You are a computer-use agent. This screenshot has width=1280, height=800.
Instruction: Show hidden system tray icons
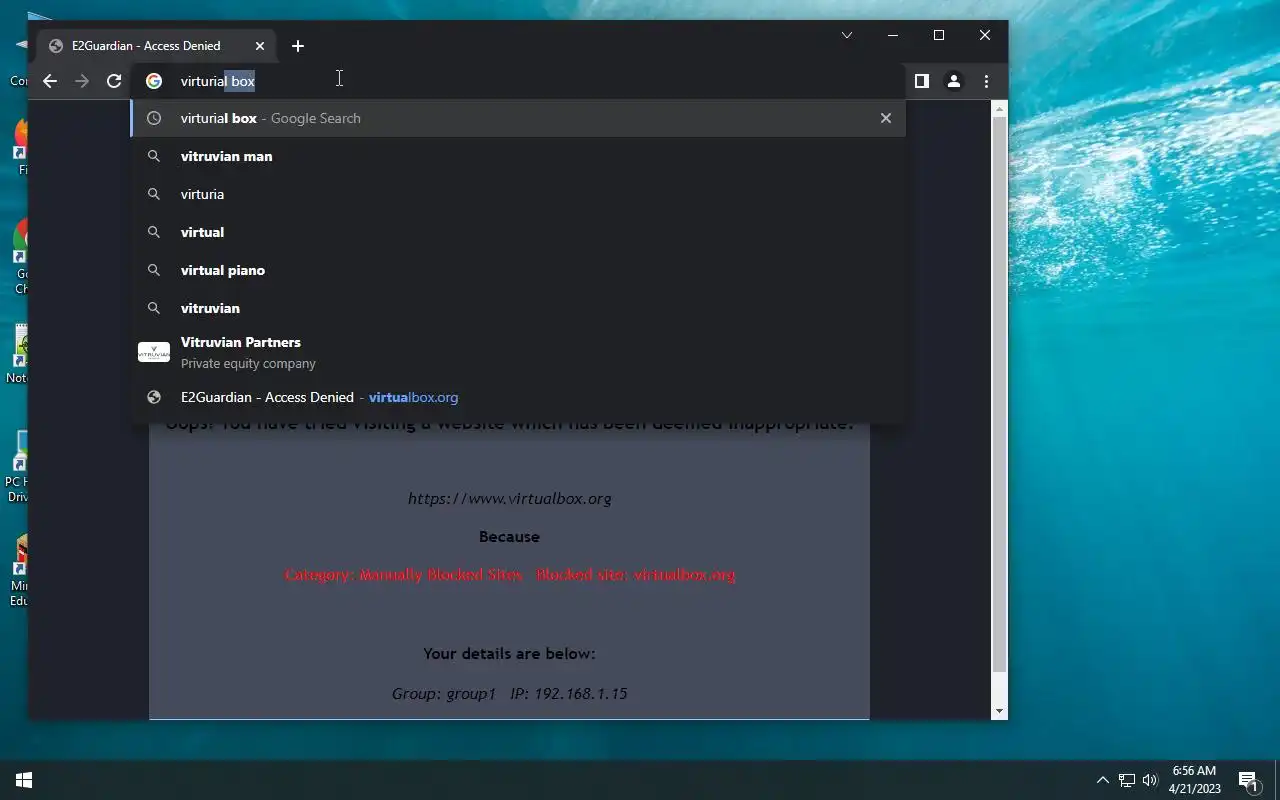1103,780
